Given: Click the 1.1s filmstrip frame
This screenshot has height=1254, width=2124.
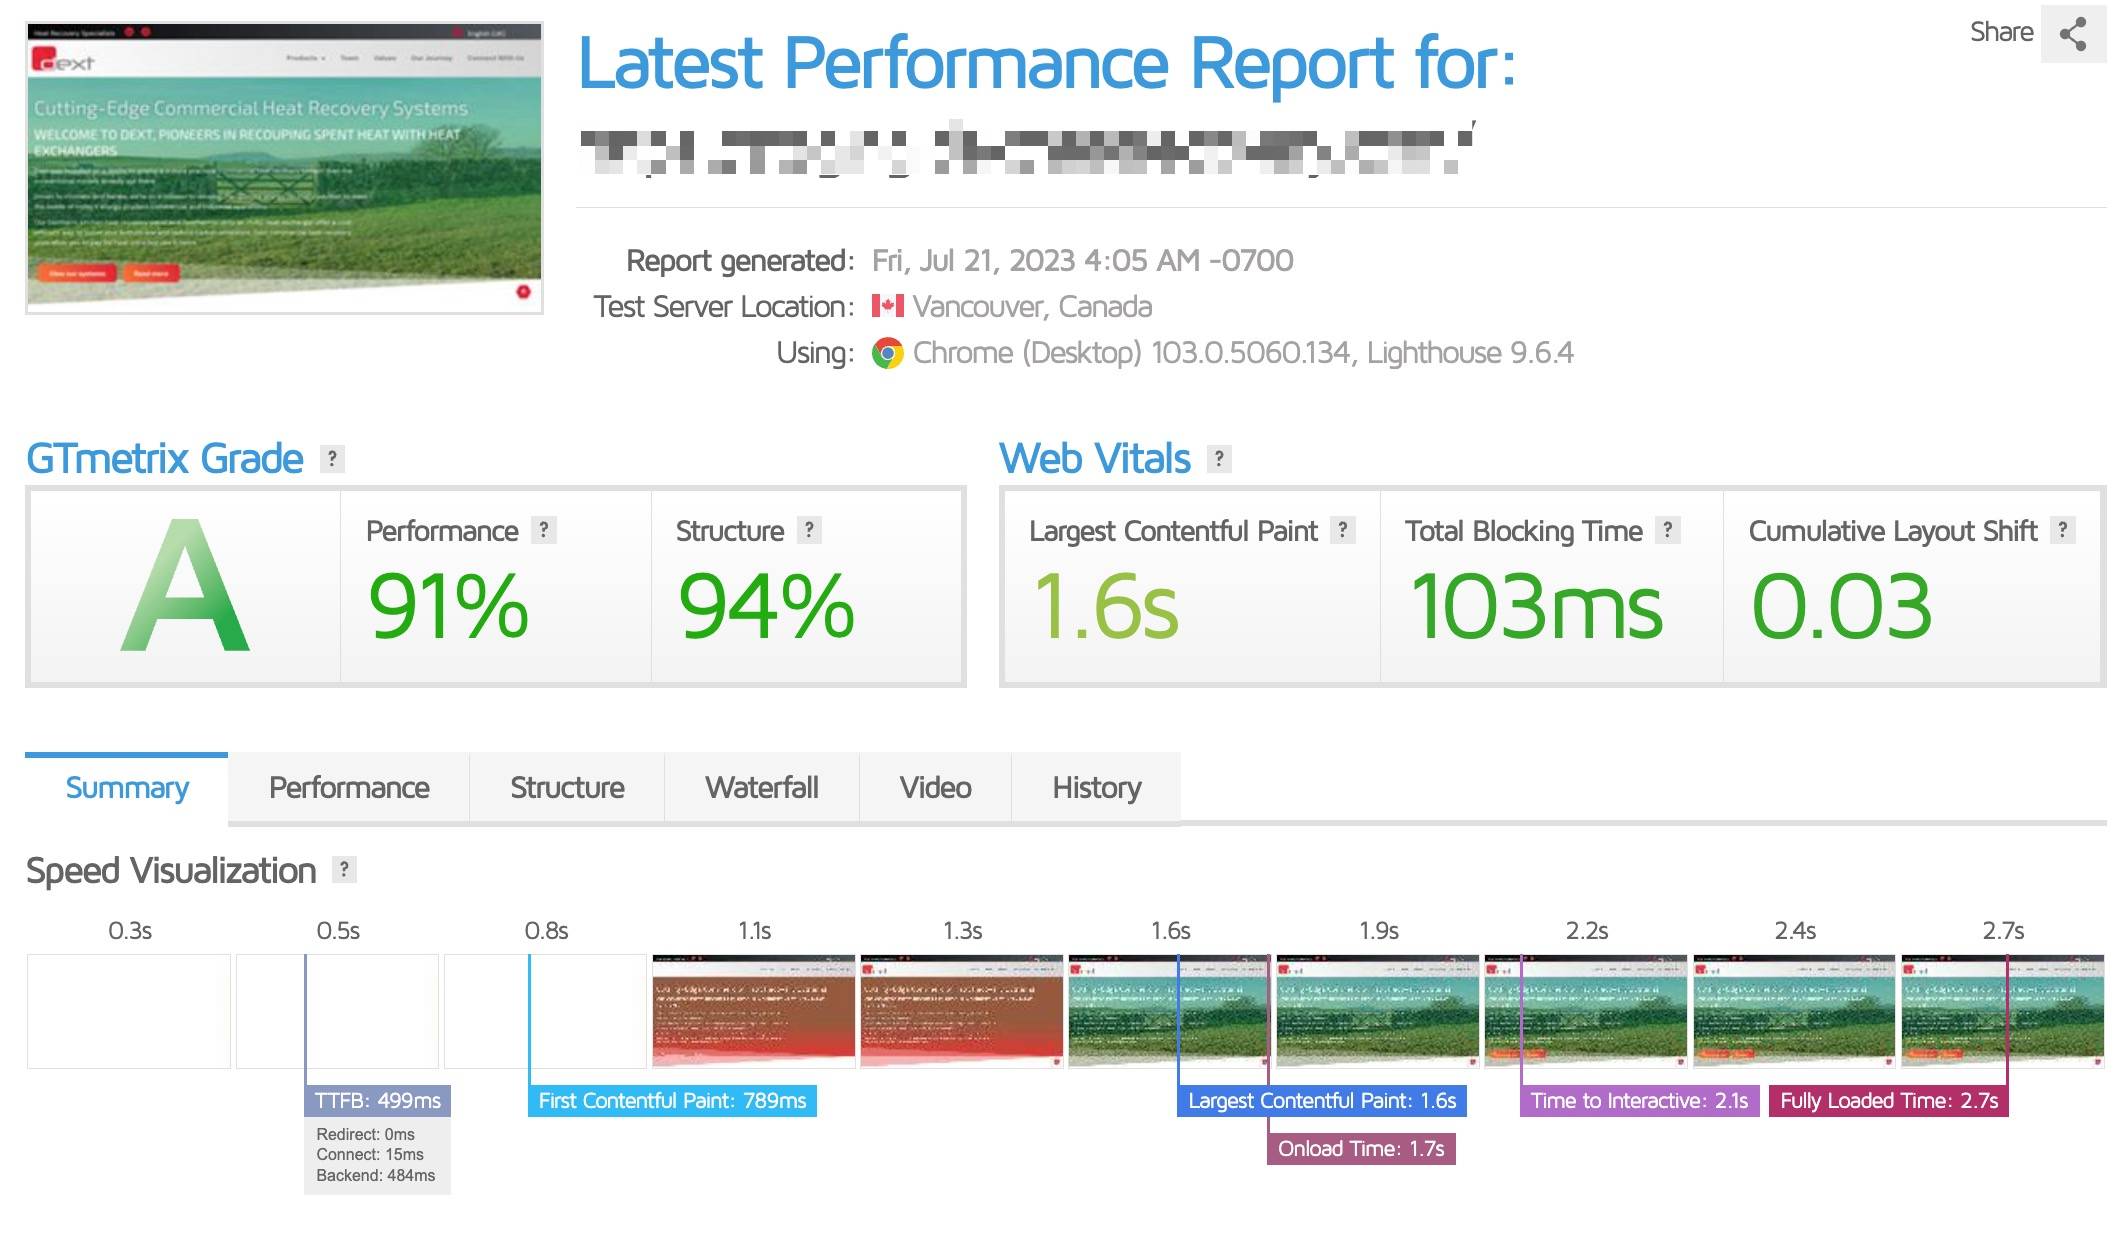Looking at the screenshot, I should 753,1011.
